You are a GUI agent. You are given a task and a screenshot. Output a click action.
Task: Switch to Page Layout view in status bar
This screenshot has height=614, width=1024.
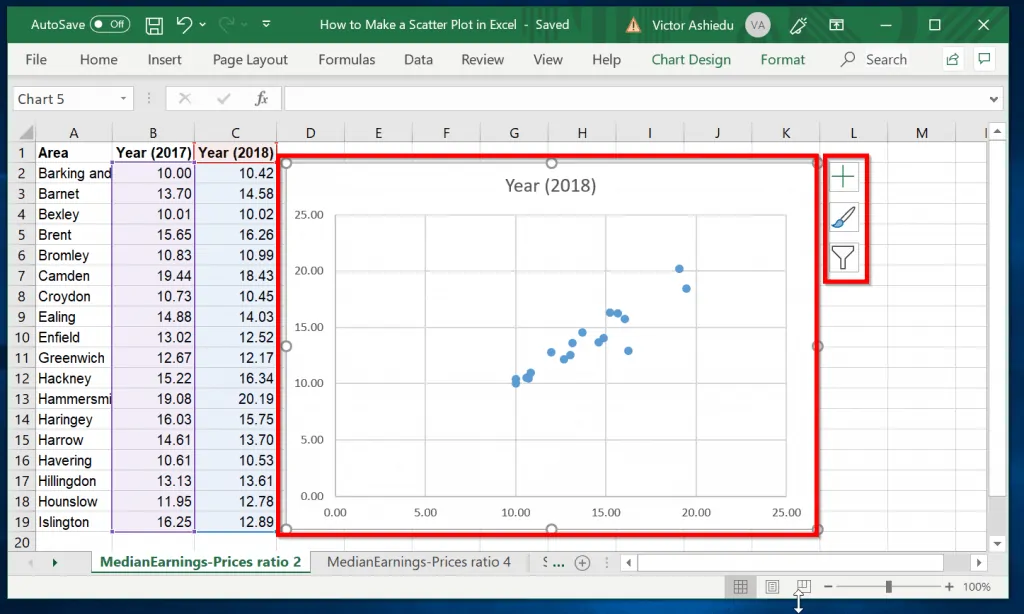(772, 587)
